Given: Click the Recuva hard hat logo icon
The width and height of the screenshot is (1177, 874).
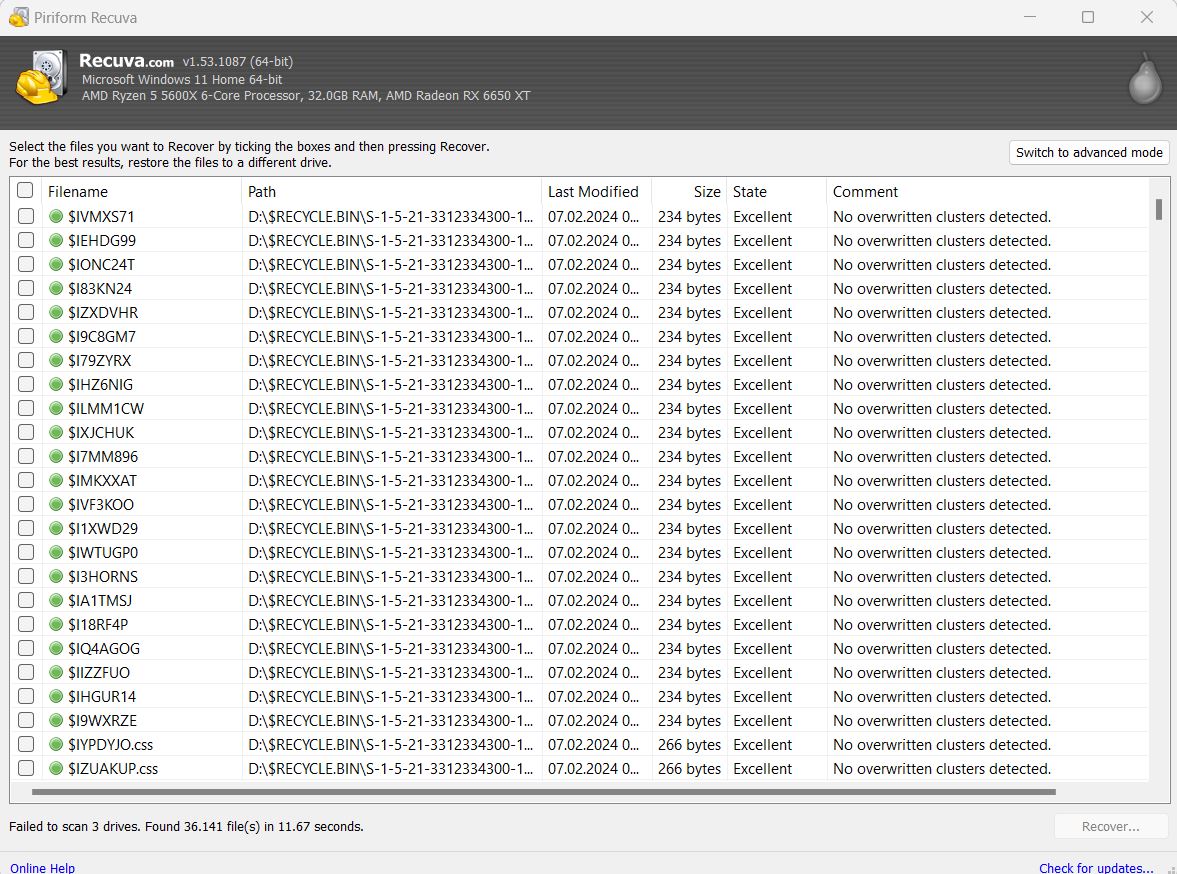Looking at the screenshot, I should 41,77.
